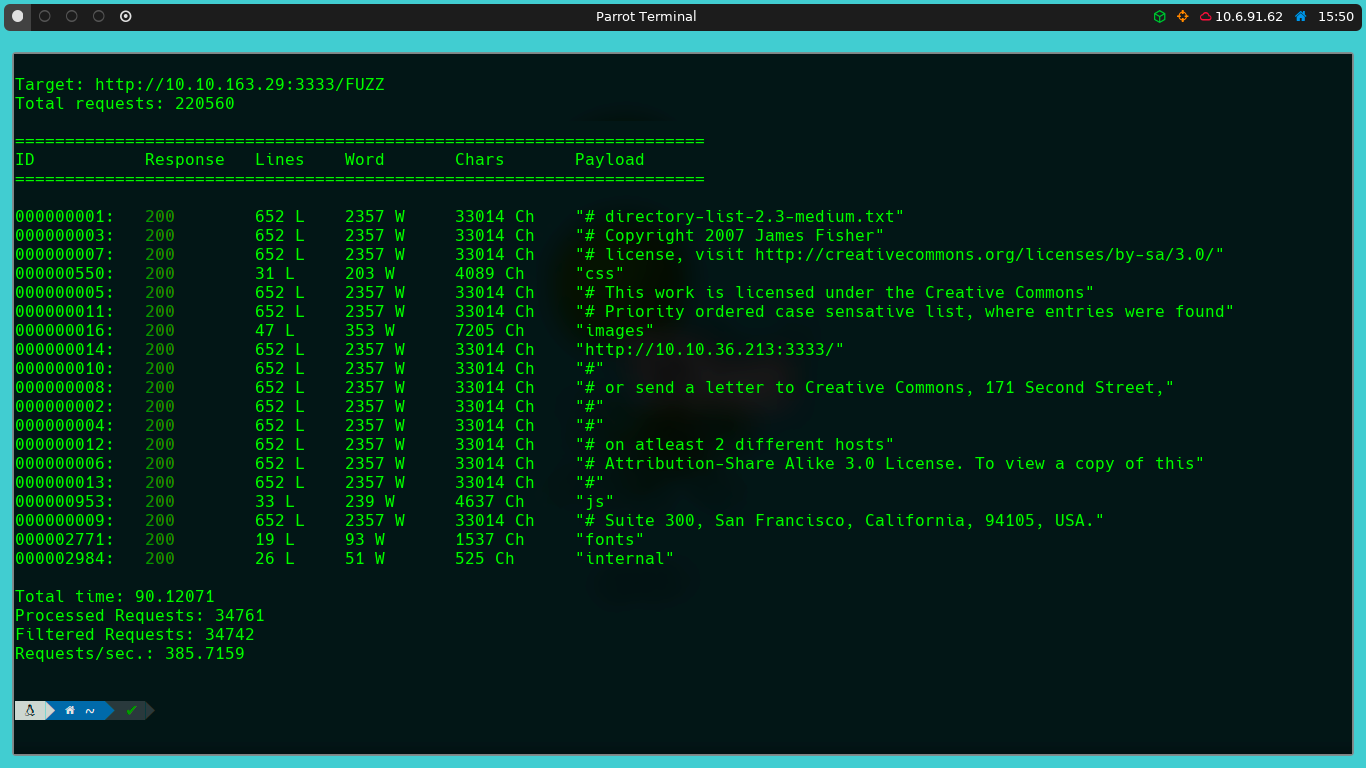Click the Chars column header
1366x768 pixels.
pos(480,160)
